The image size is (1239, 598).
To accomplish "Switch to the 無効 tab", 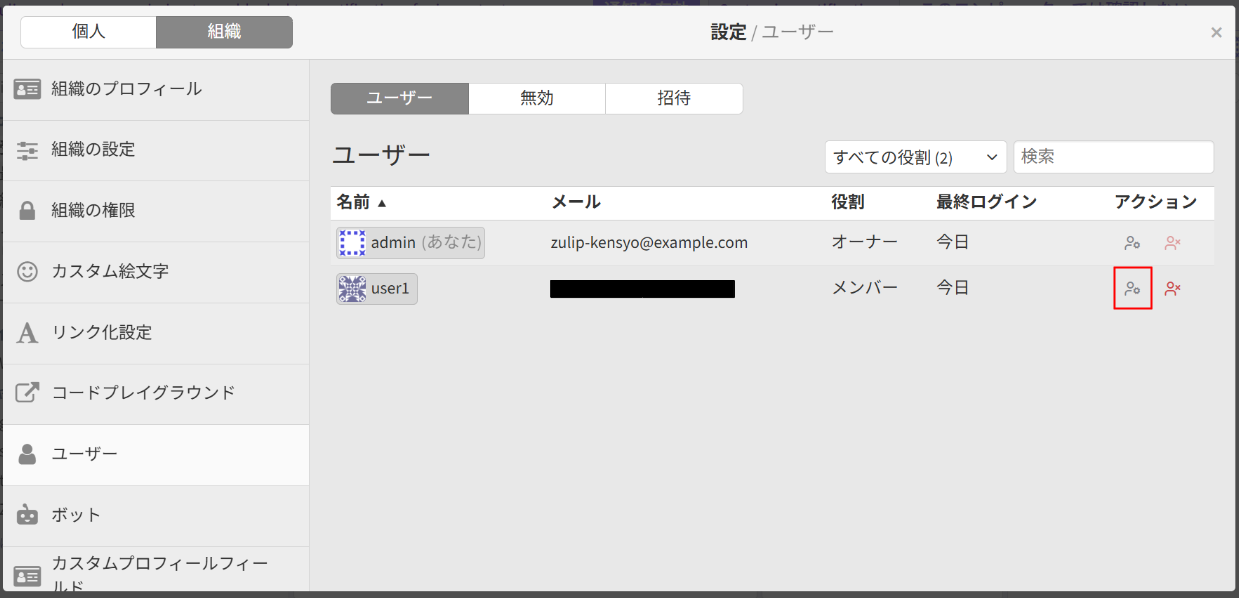I will (x=536, y=98).
